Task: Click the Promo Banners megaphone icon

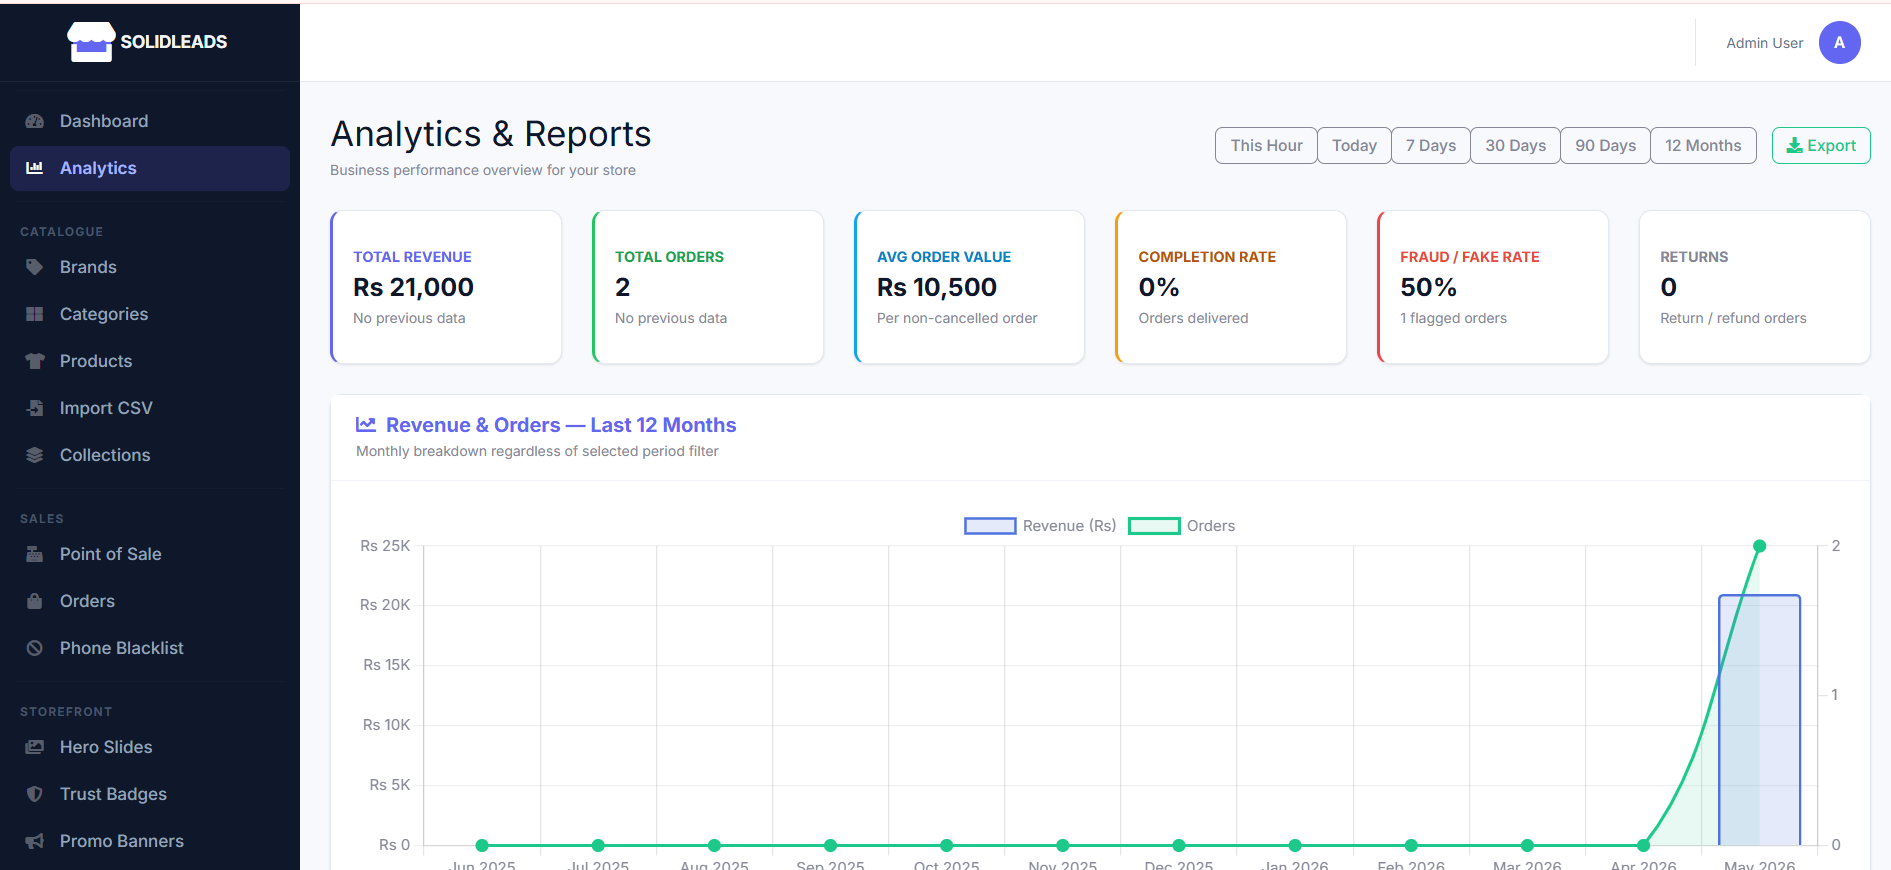Action: (x=35, y=841)
